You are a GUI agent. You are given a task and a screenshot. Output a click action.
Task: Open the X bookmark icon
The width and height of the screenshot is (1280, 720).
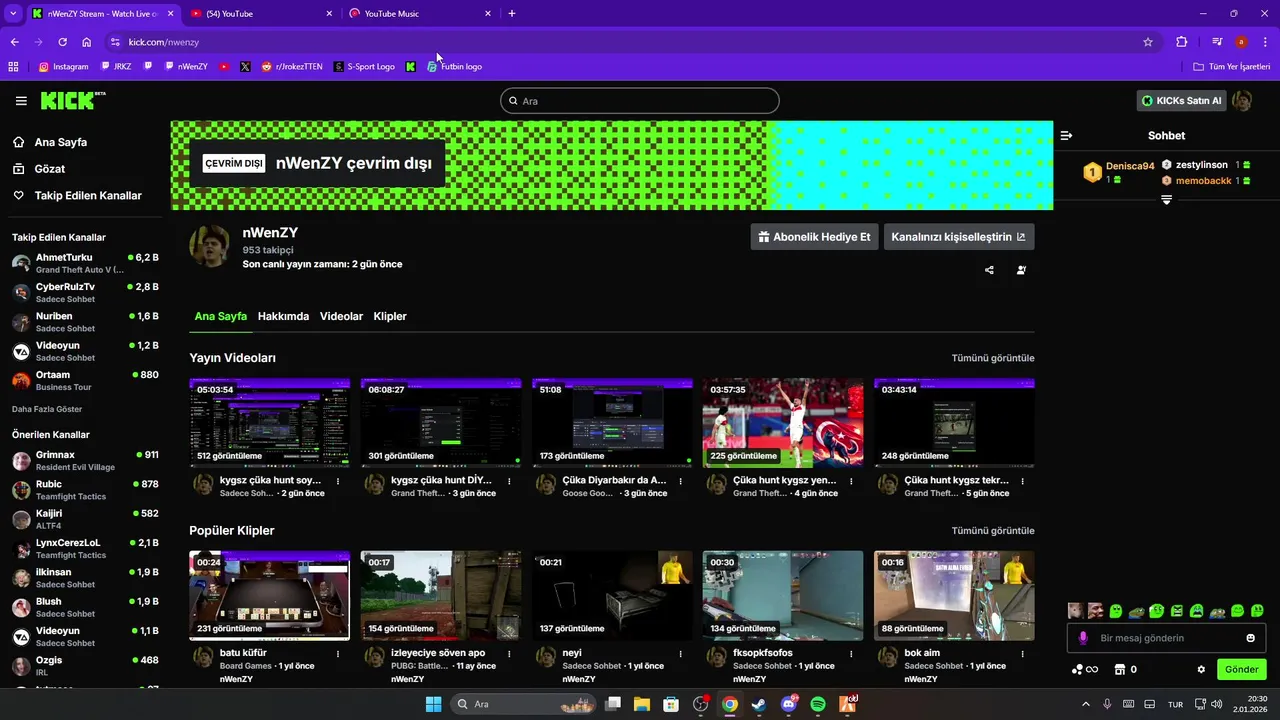pyautogui.click(x=245, y=67)
